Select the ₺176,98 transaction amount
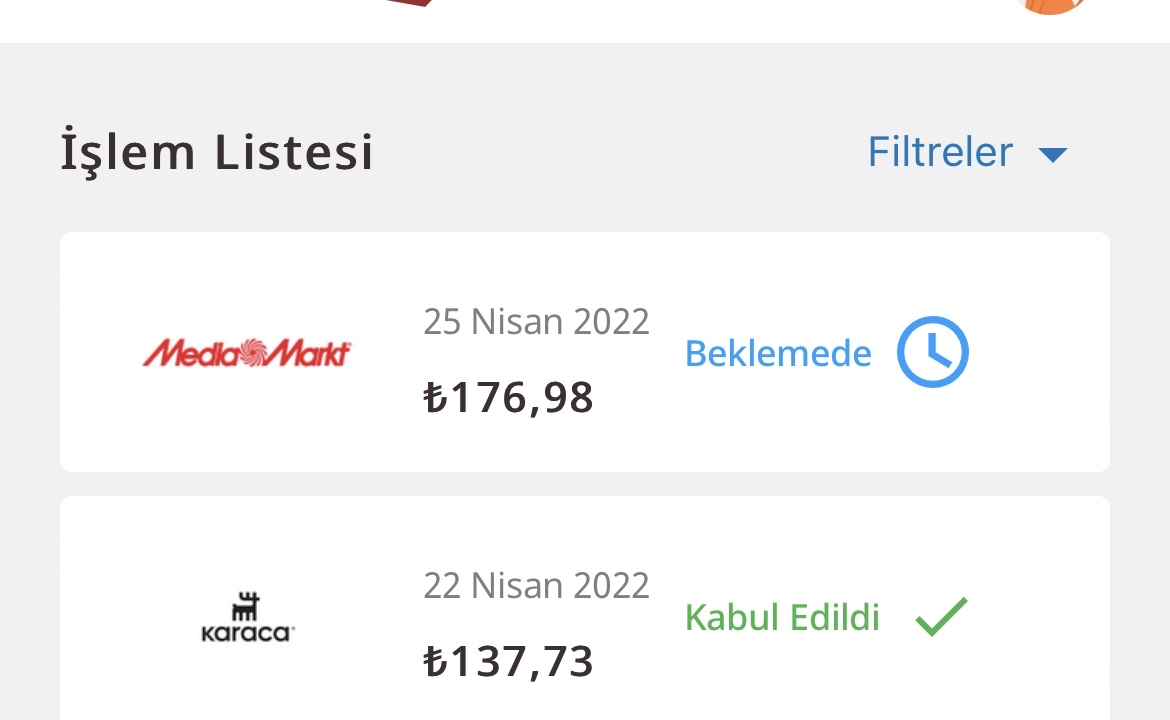This screenshot has height=720, width=1170. click(x=508, y=398)
